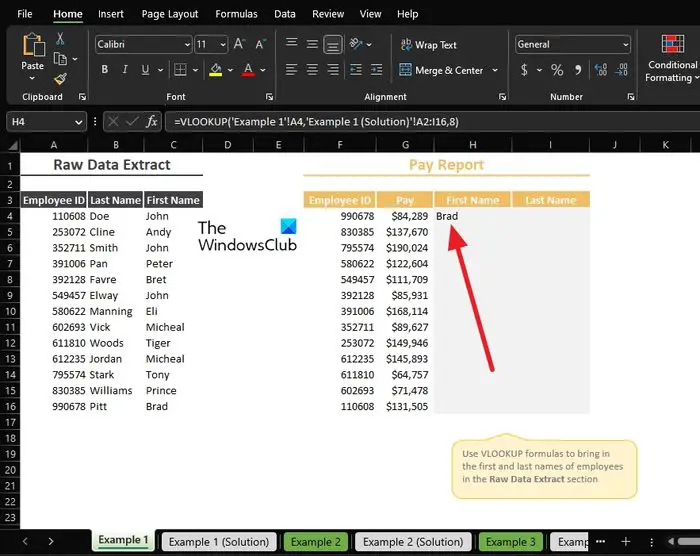Toggle Center horizontal alignment

point(312,70)
